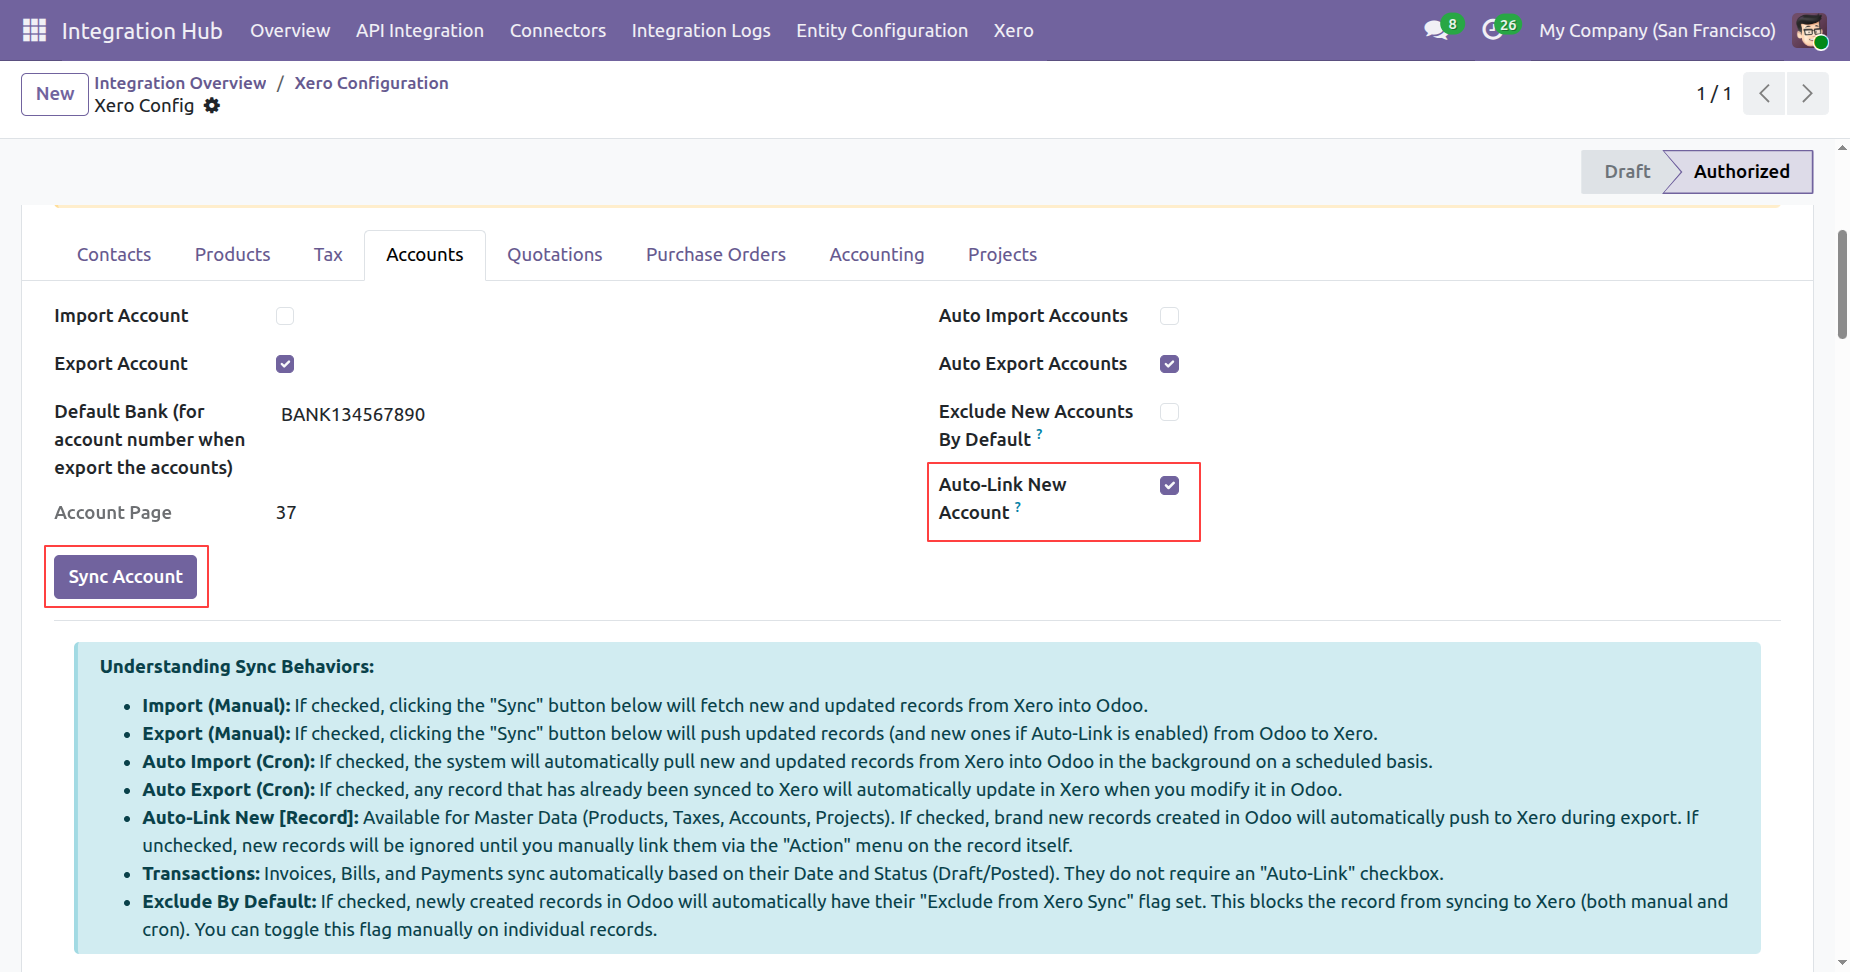Enable the Auto Import Accounts checkbox
The image size is (1850, 972).
[x=1169, y=316]
